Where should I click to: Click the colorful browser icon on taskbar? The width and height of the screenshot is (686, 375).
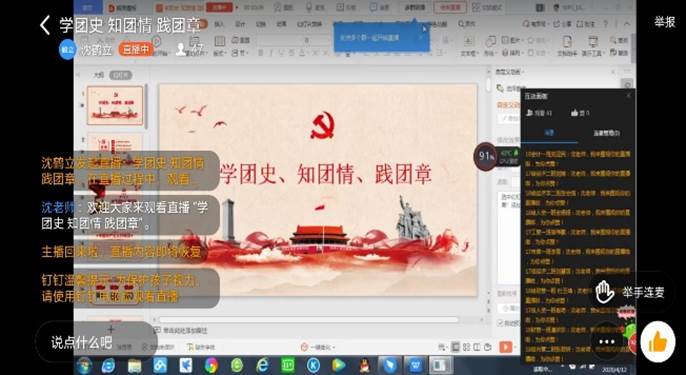(211, 365)
